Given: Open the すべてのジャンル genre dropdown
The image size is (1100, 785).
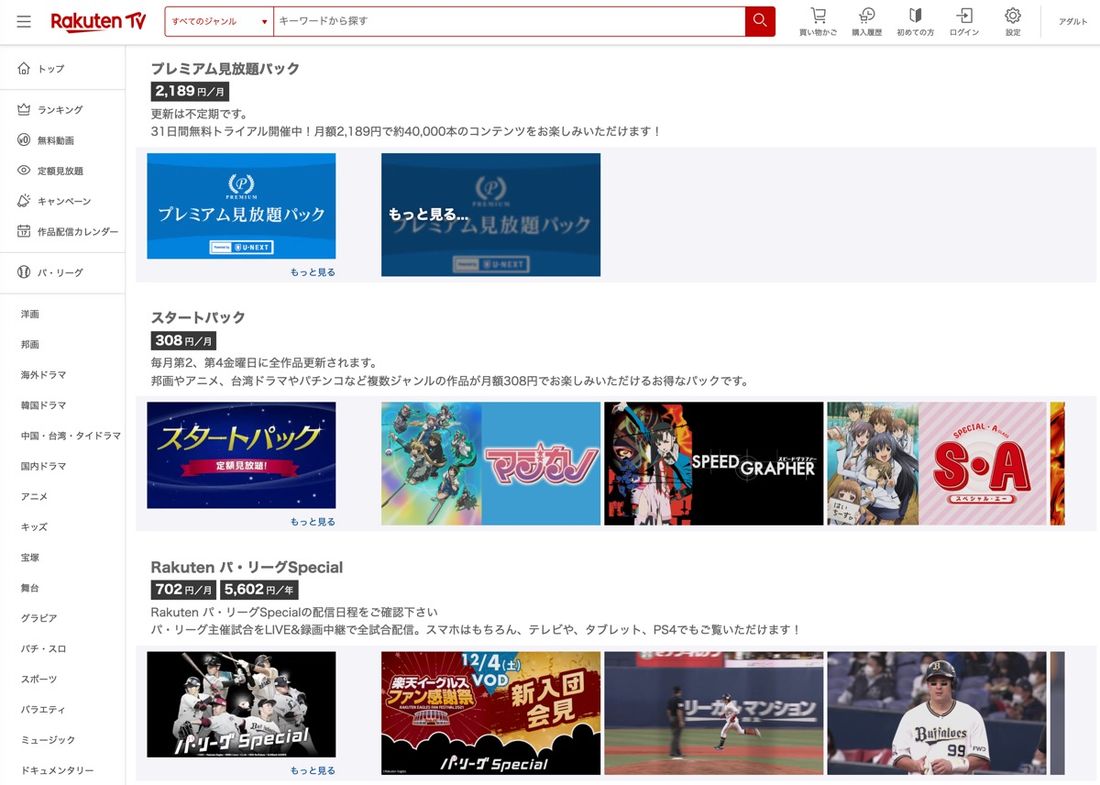Looking at the screenshot, I should point(219,22).
